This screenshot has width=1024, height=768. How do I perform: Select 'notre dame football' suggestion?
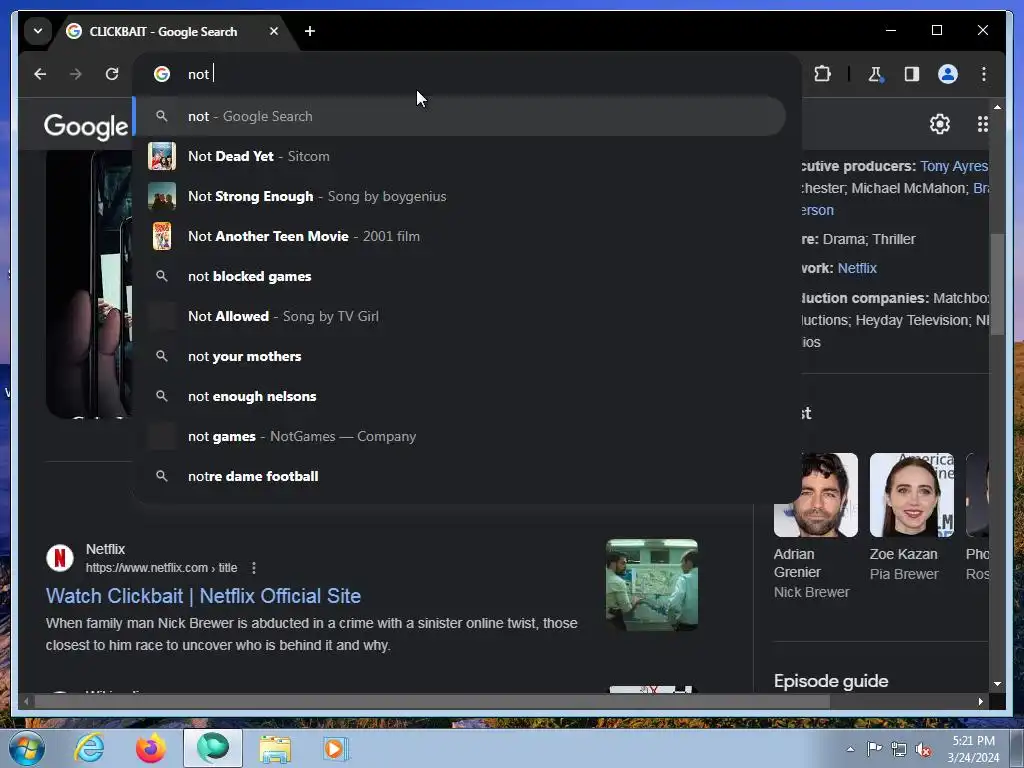[x=459, y=476]
